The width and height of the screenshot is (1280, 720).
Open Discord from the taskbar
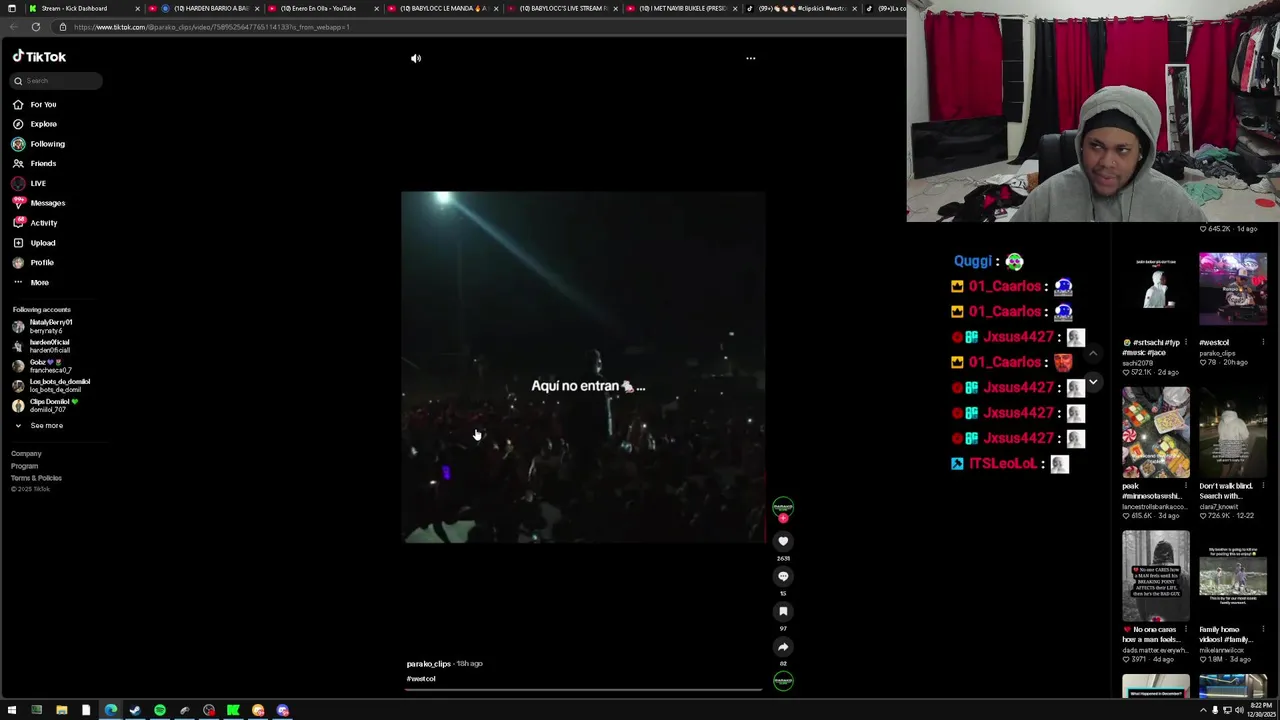pos(282,711)
